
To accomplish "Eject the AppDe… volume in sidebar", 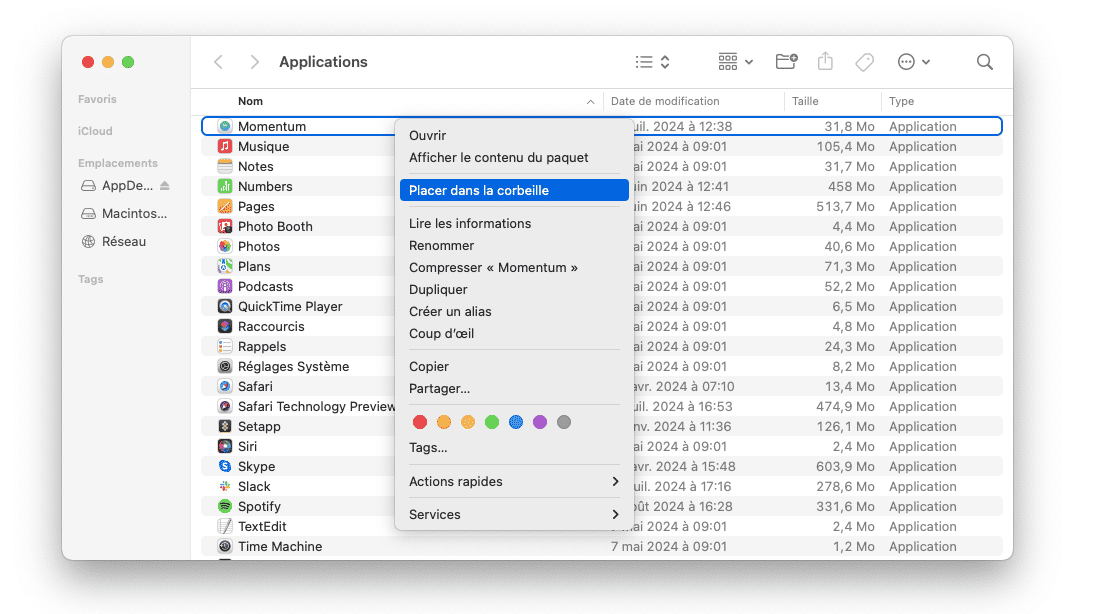I will [x=165, y=186].
